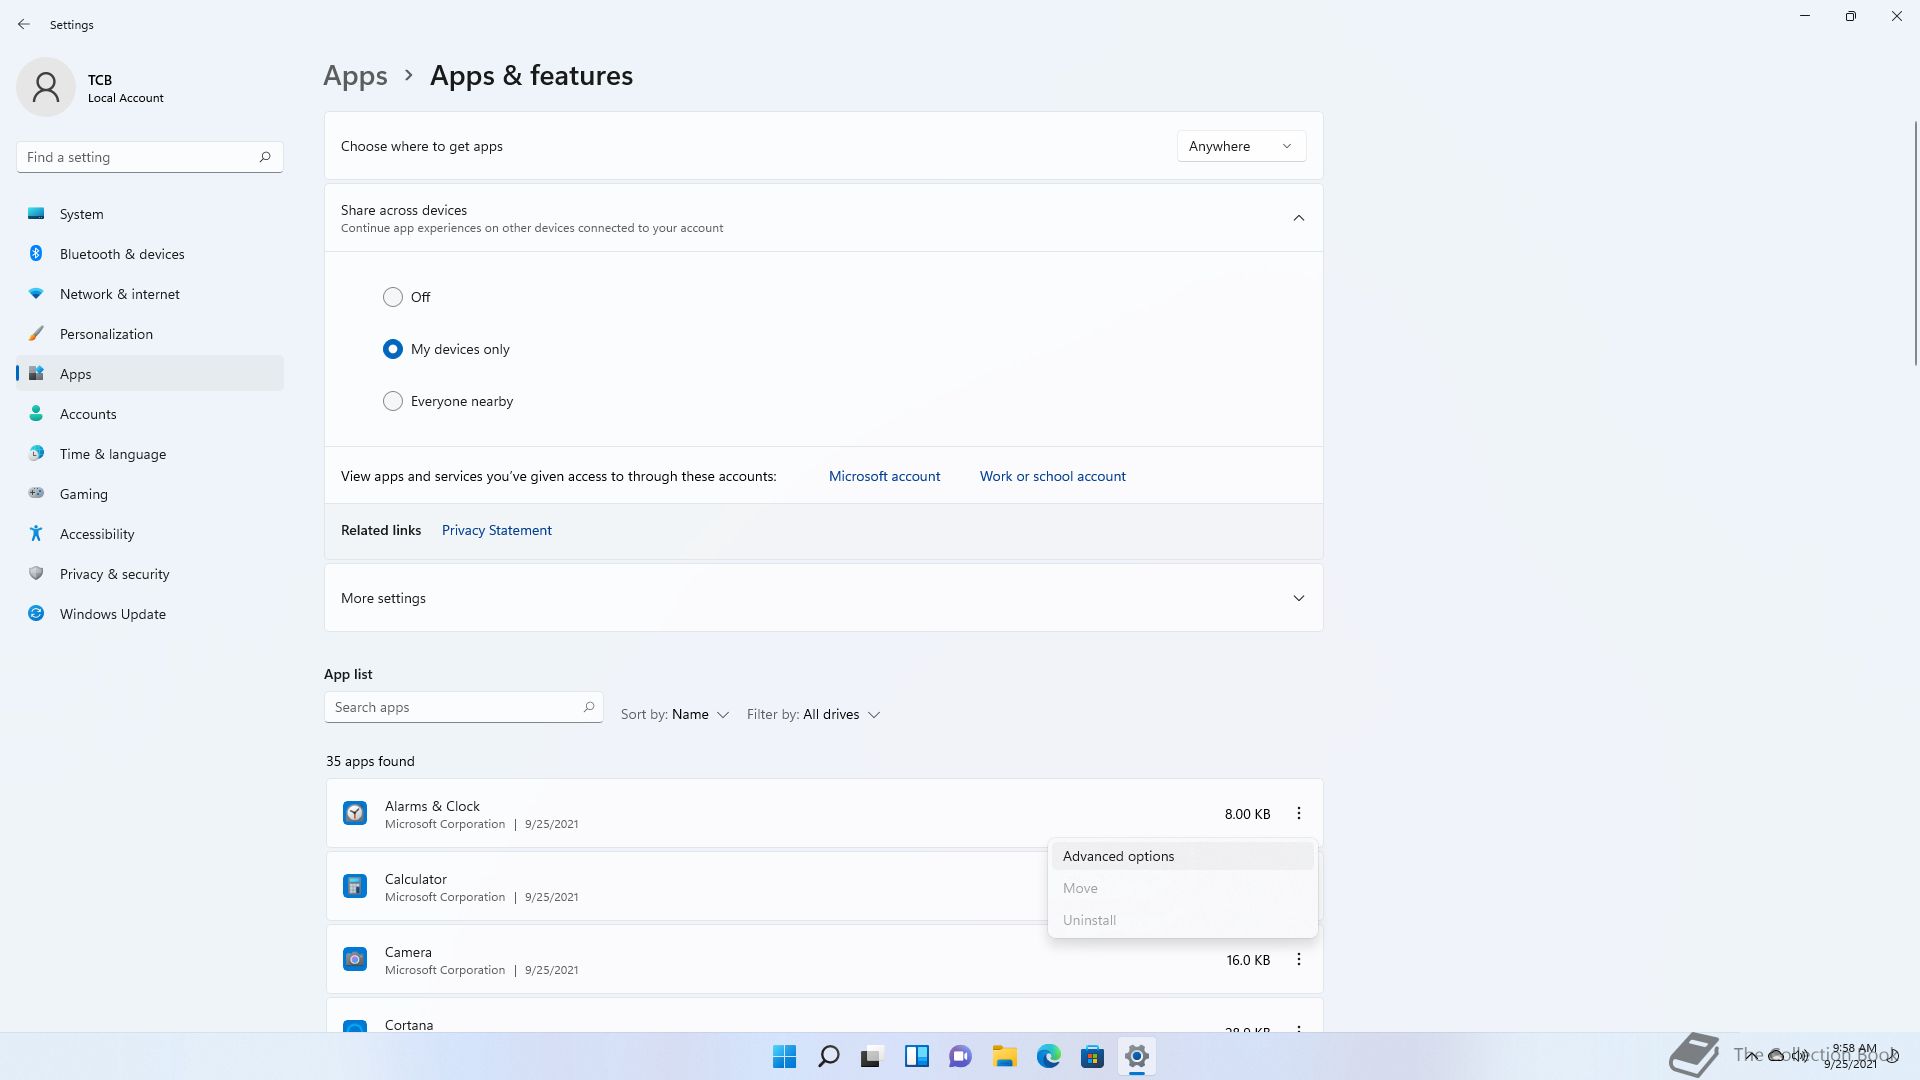Click the Apps breadcrumb link

(x=355, y=76)
